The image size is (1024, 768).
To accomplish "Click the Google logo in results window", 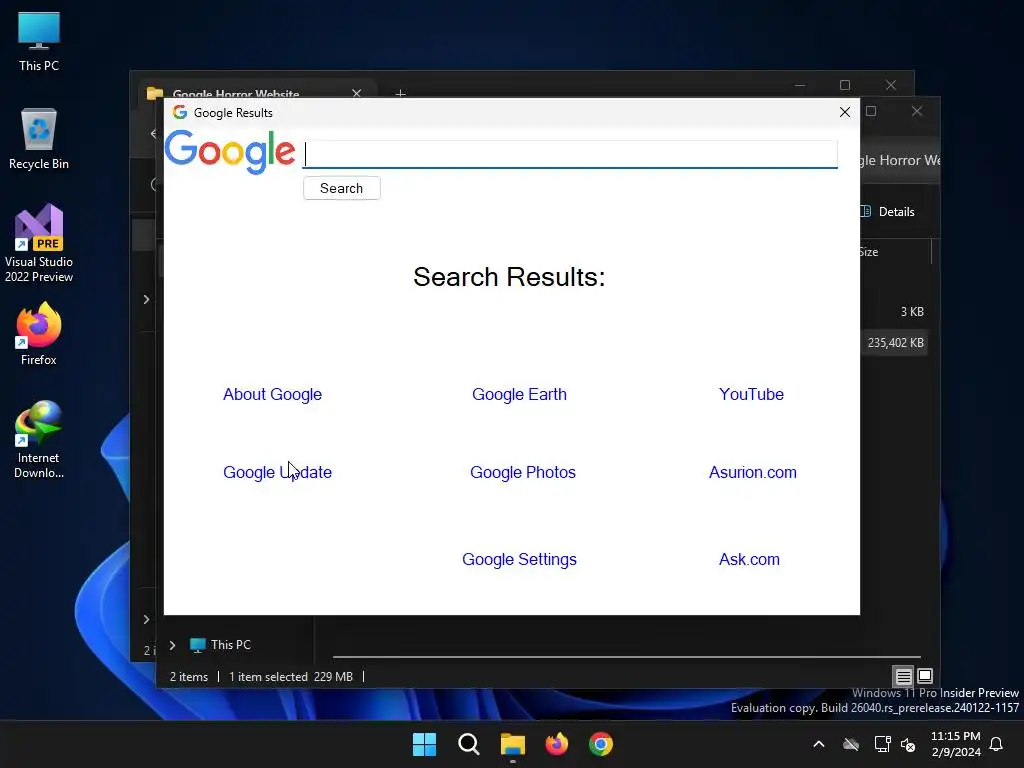I will coord(230,152).
